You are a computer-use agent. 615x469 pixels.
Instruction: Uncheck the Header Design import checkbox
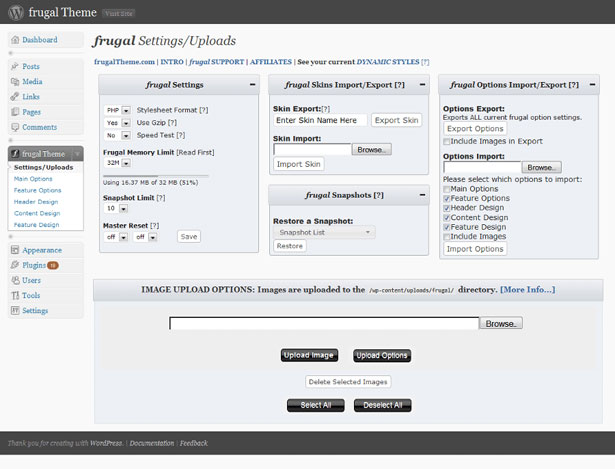(x=446, y=208)
